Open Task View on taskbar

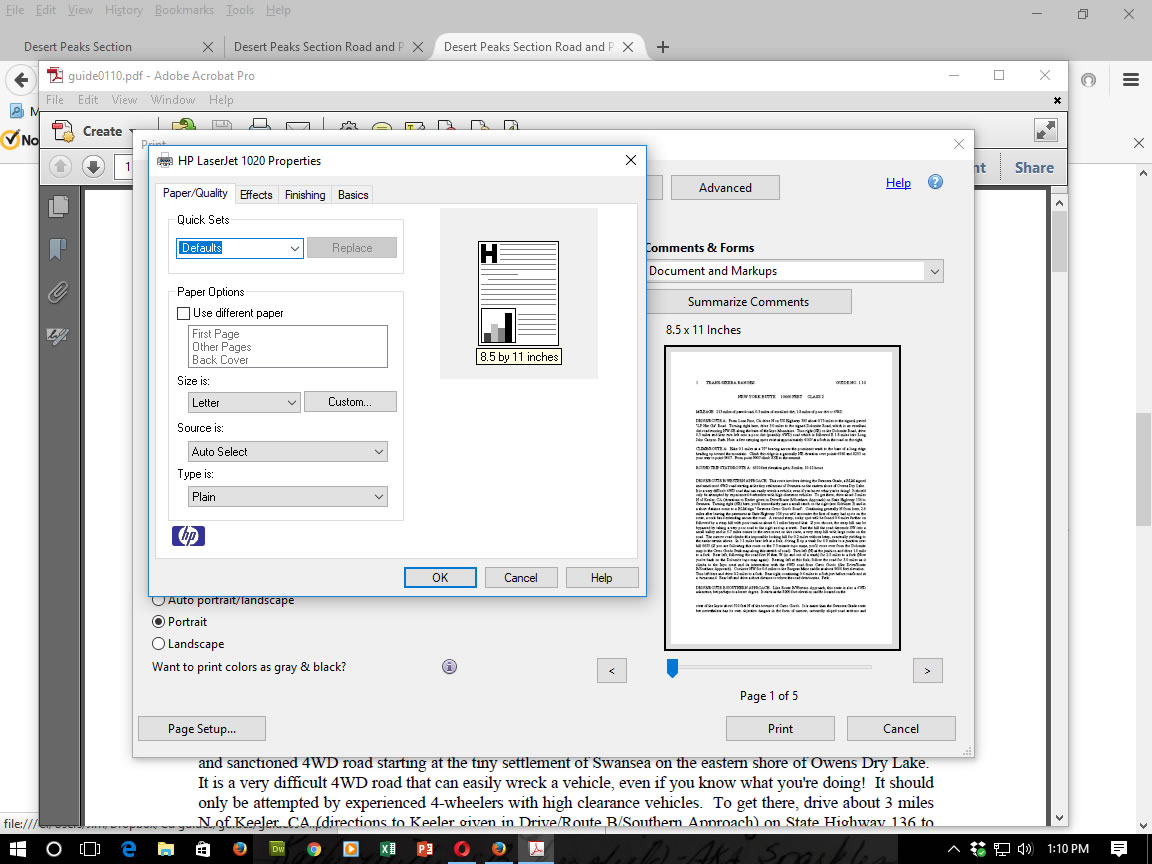(x=90, y=849)
